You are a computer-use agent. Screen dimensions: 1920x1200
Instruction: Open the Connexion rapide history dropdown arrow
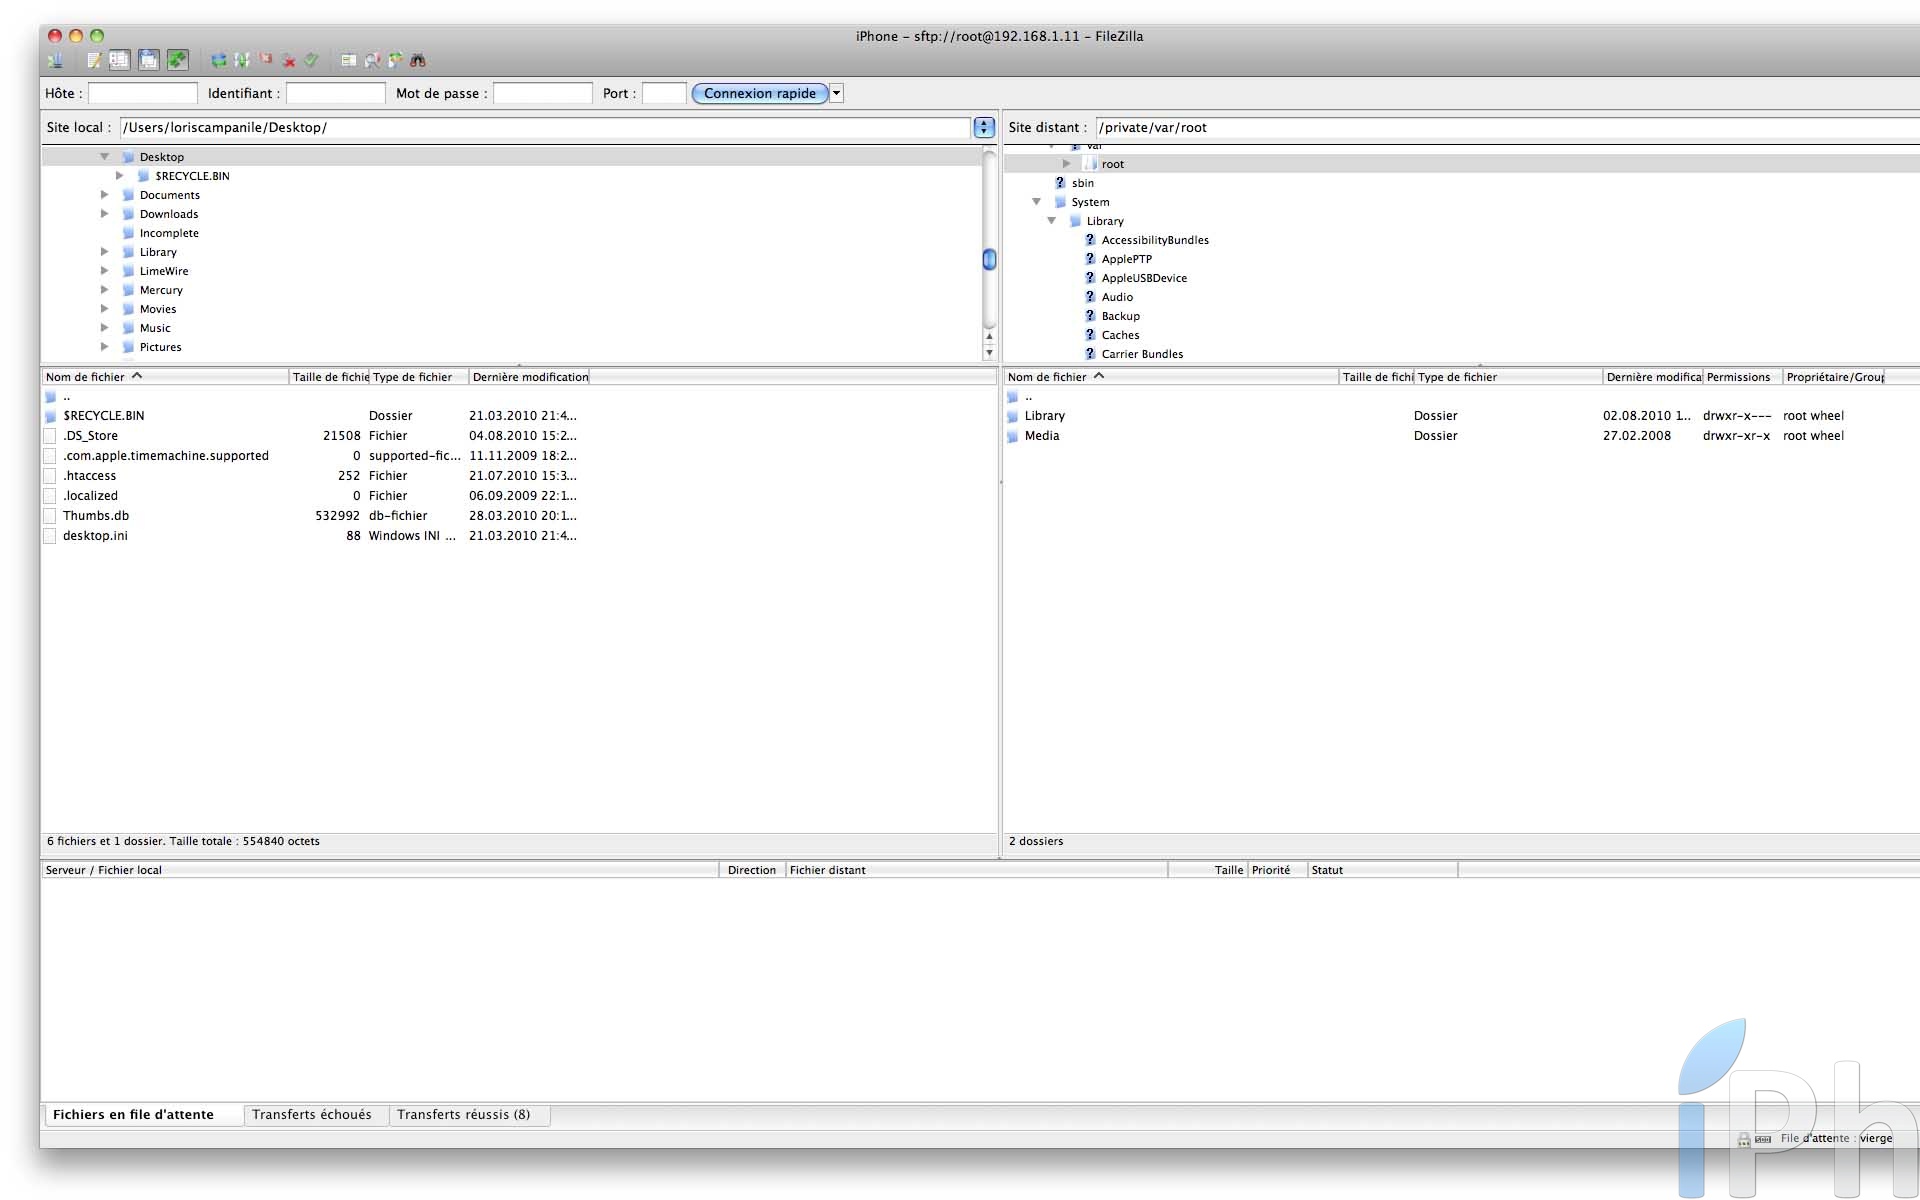click(837, 93)
